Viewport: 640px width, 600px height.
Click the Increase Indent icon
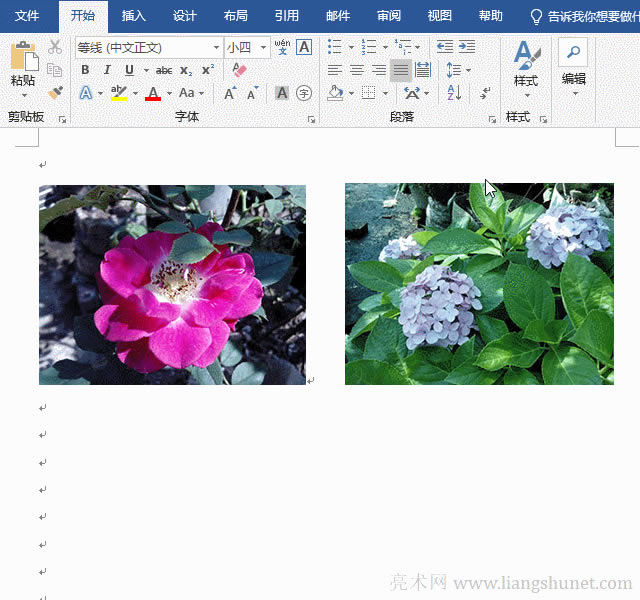[x=467, y=47]
